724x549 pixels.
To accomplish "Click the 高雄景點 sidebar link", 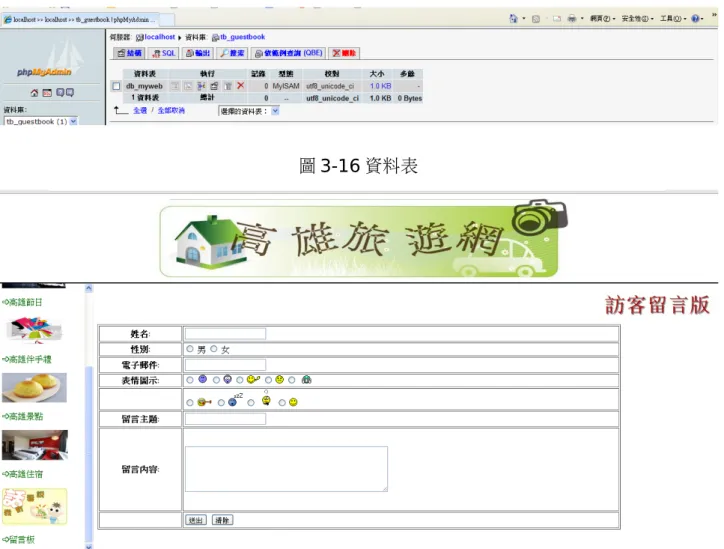I will click(22, 416).
